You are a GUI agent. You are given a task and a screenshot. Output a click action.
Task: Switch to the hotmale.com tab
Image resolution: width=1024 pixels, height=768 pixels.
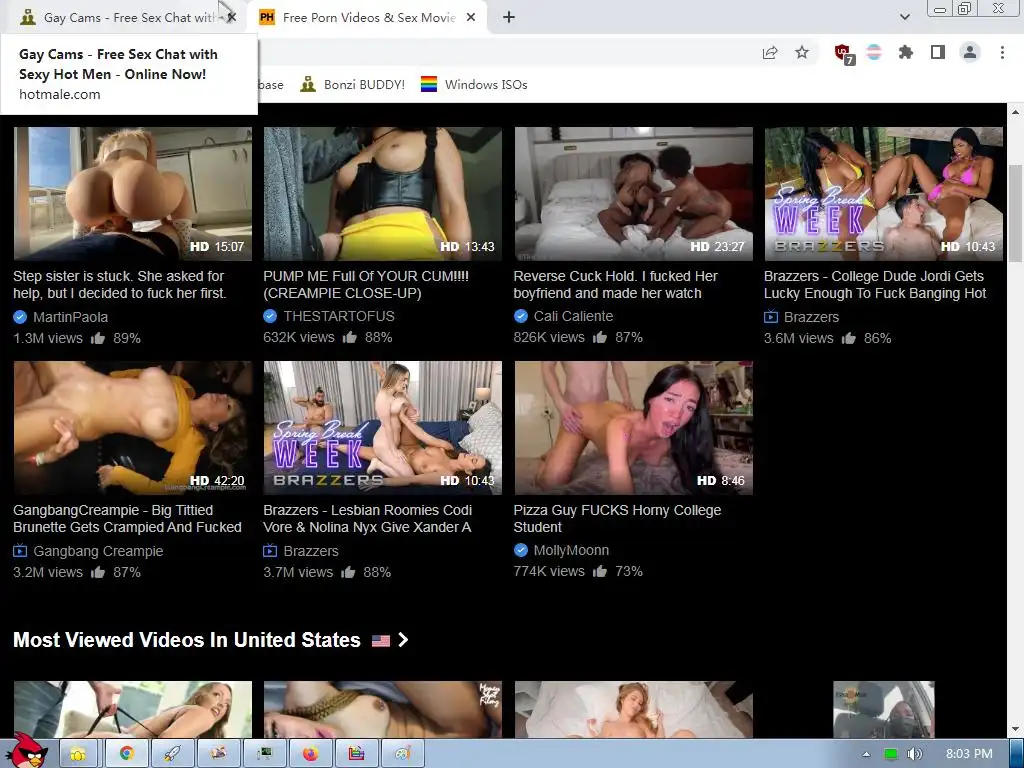[x=124, y=18]
